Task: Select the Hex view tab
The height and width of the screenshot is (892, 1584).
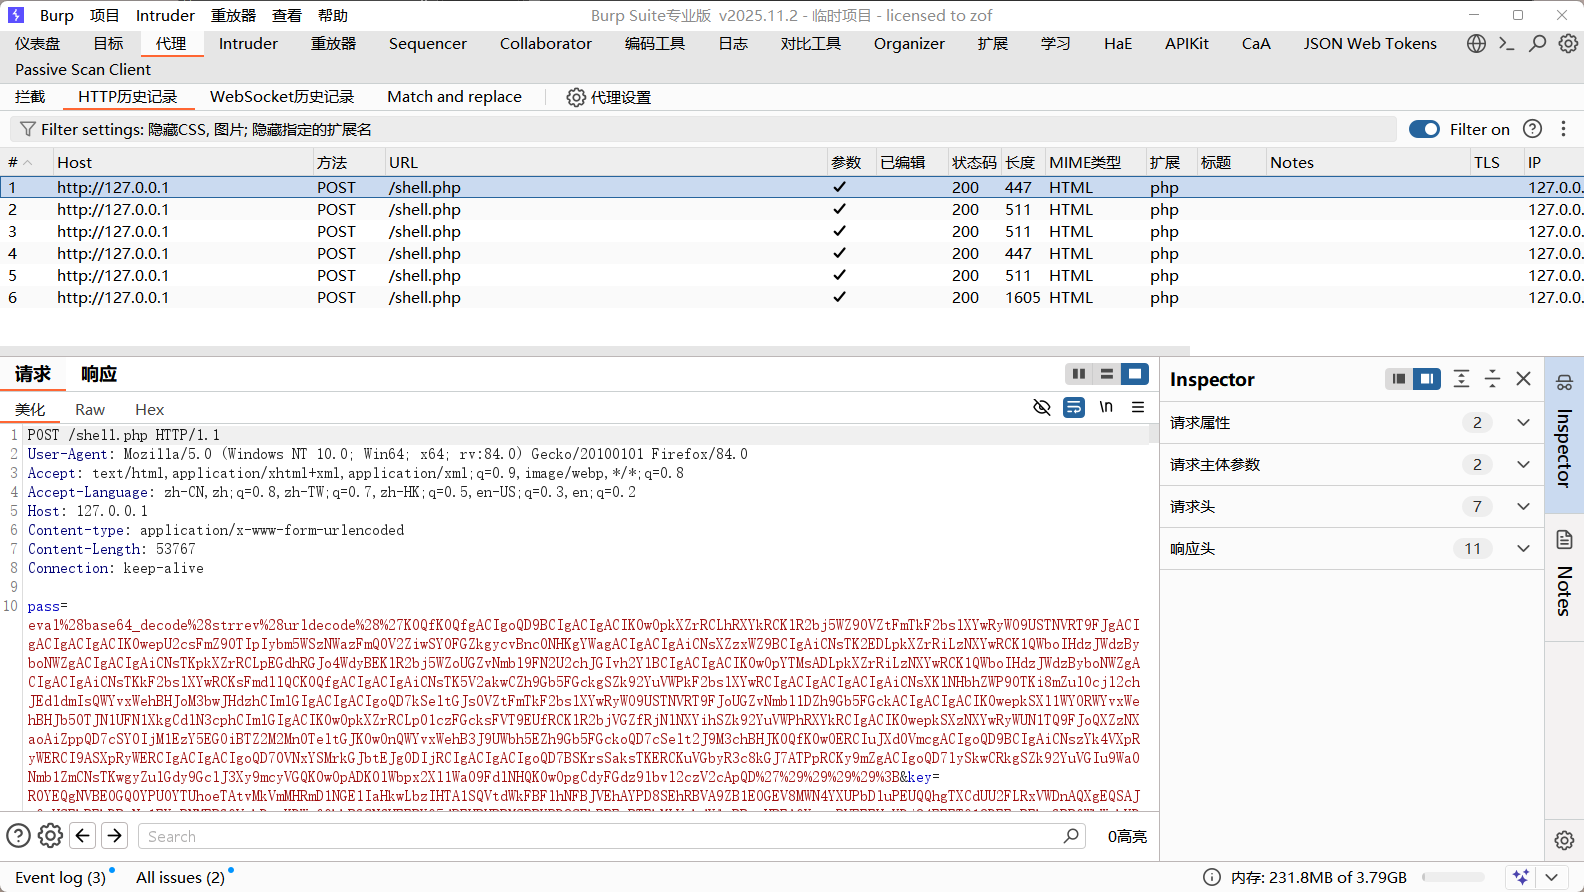Action: (x=149, y=410)
